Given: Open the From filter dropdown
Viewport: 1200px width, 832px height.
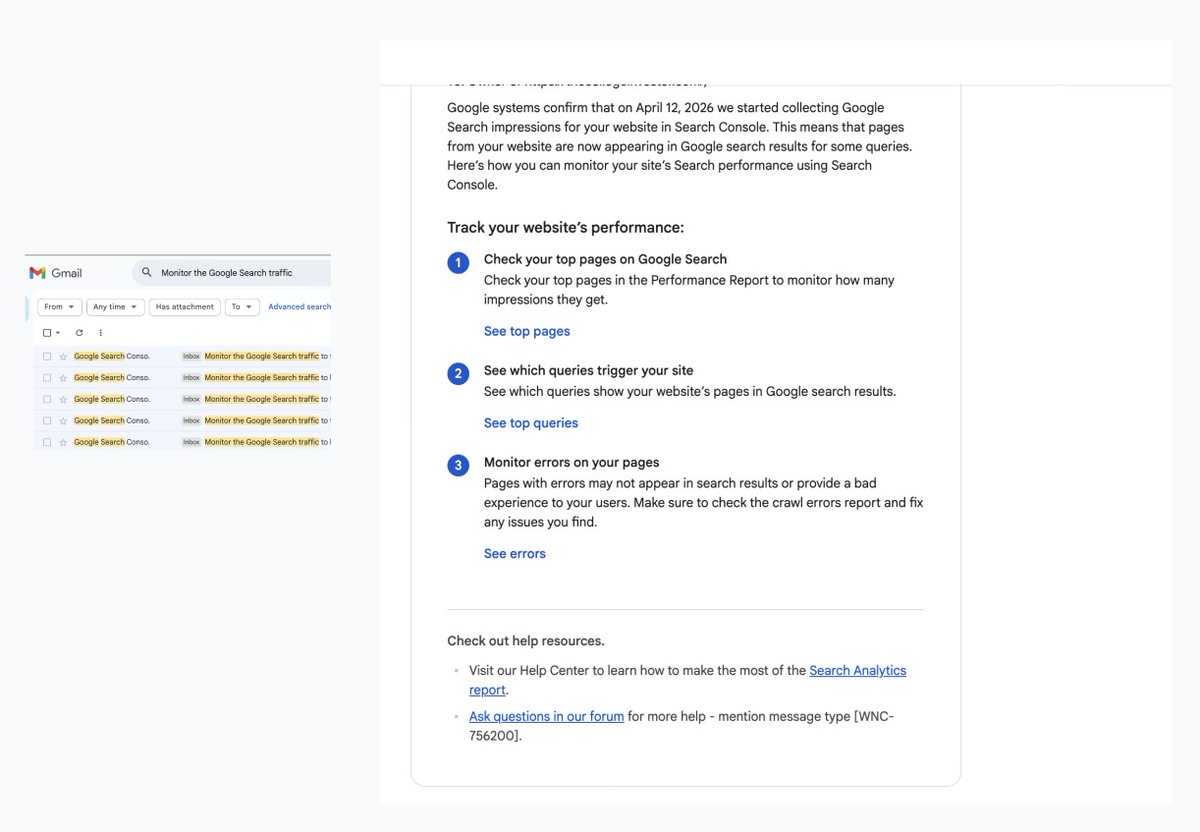Looking at the screenshot, I should coord(59,307).
